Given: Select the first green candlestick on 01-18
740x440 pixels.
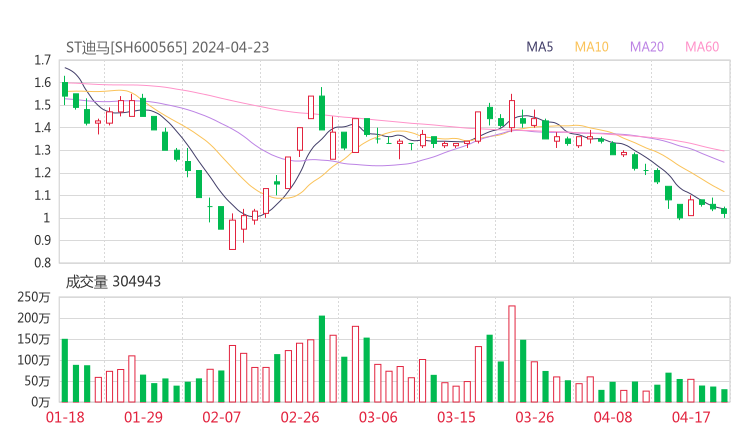Looking at the screenshot, I should point(65,90).
